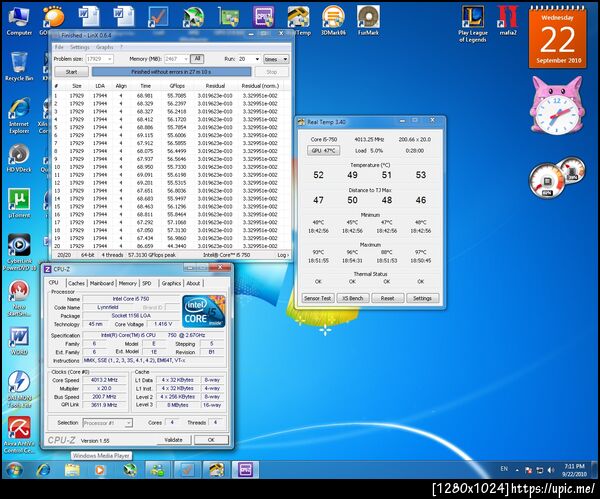Click Core Speed value 4013.2 MHz in CPU-Z

(x=104, y=380)
